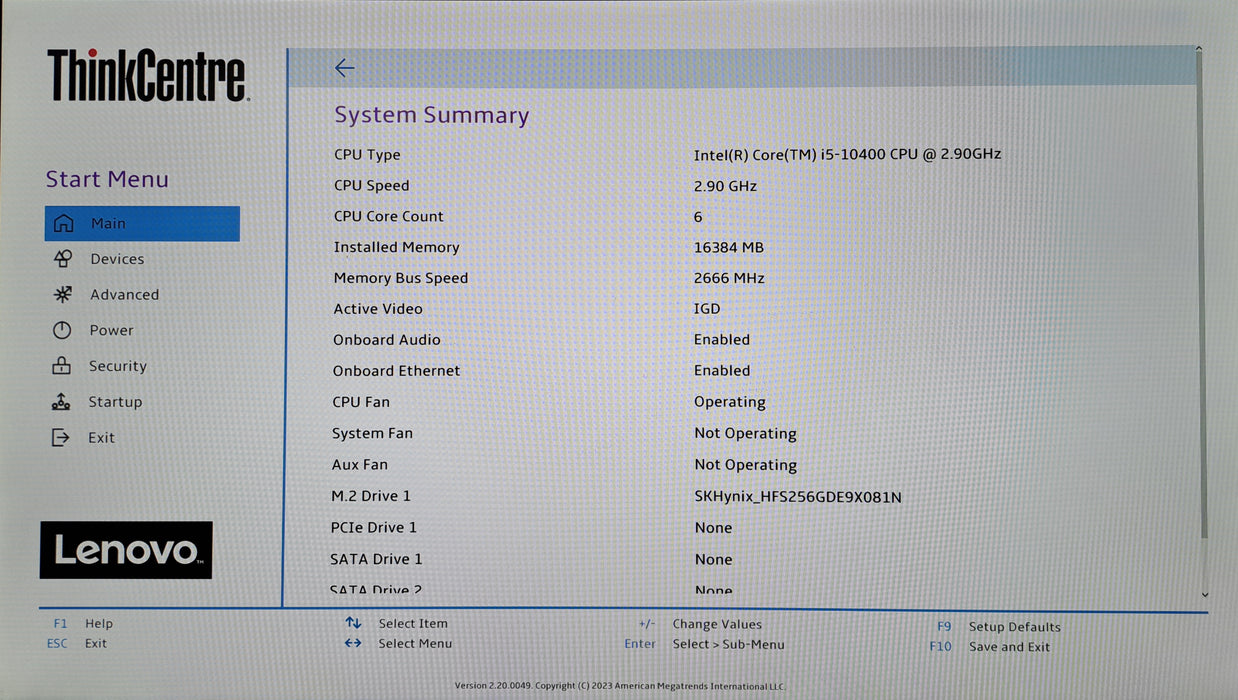Click the F1 Help hint
1238x700 pixels.
pos(83,624)
